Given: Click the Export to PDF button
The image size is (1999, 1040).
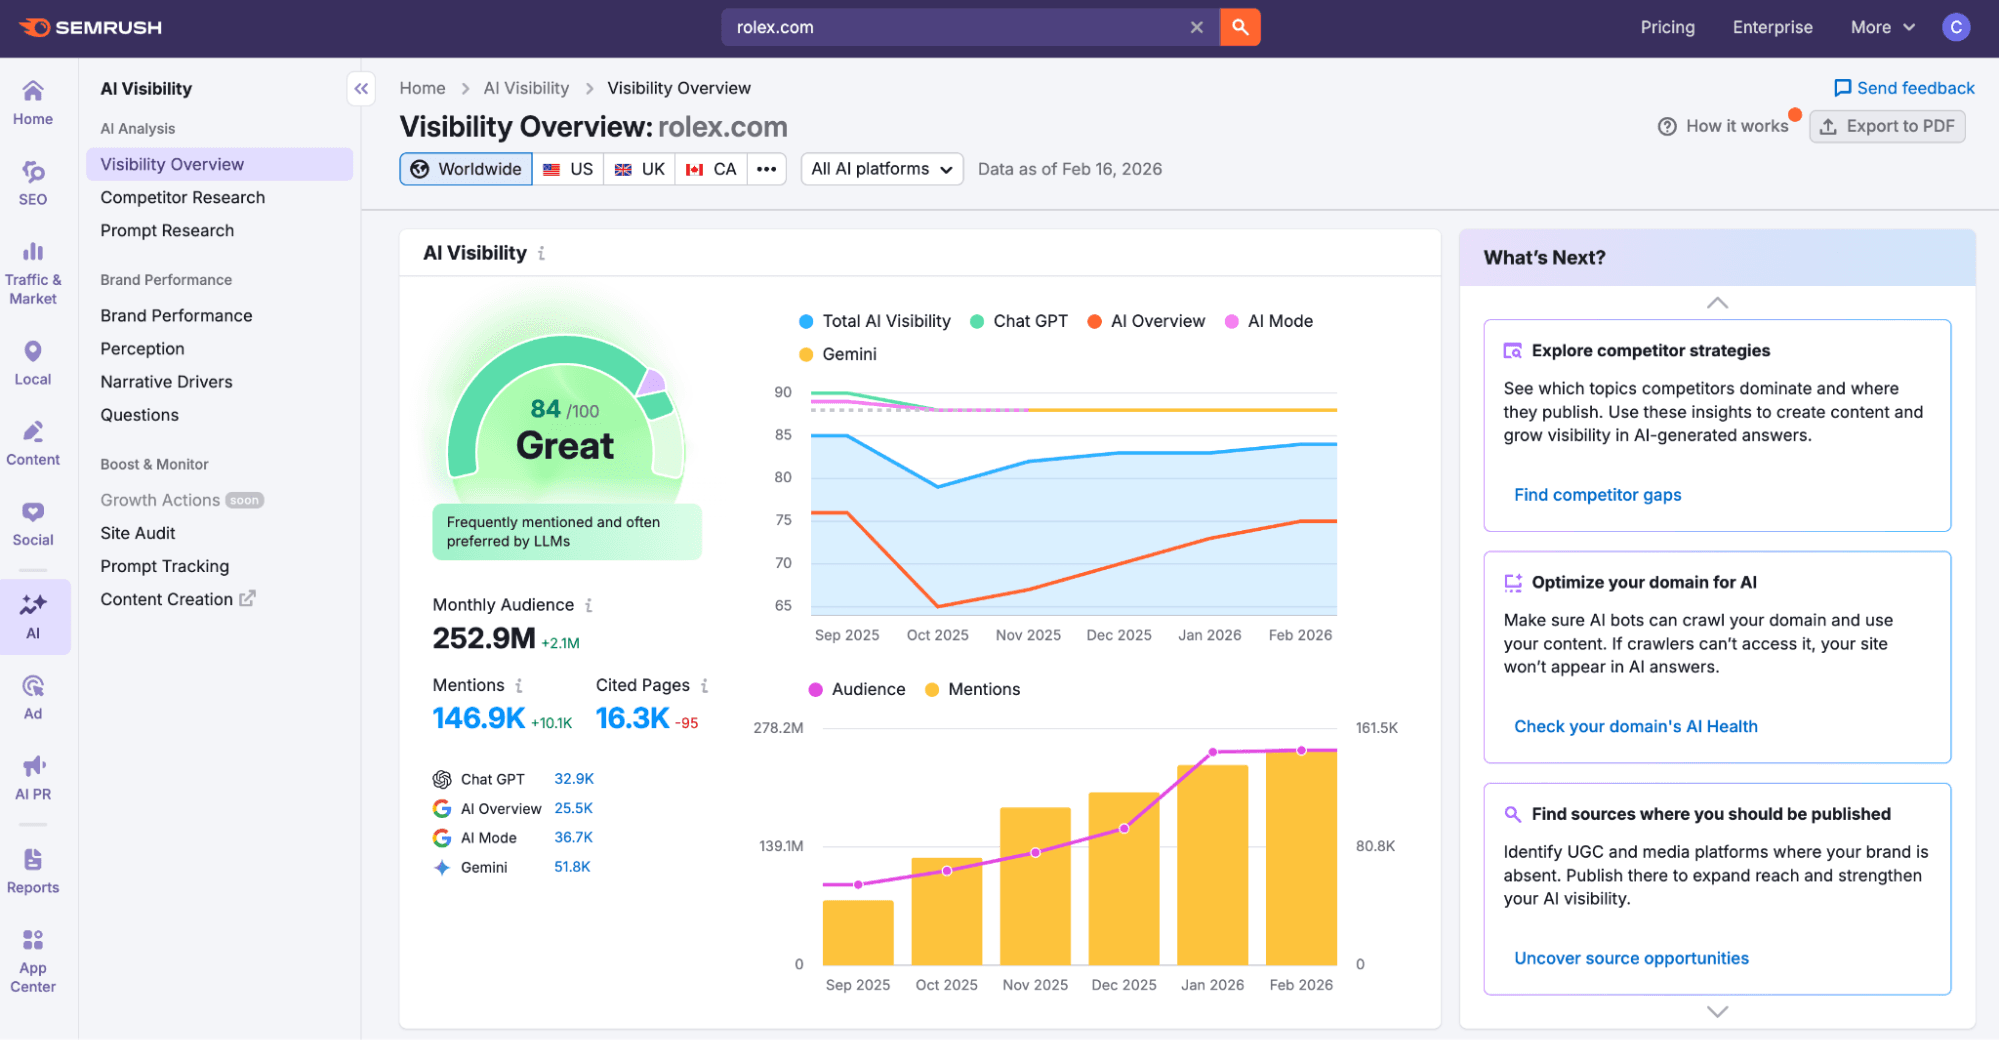Looking at the screenshot, I should point(1886,126).
